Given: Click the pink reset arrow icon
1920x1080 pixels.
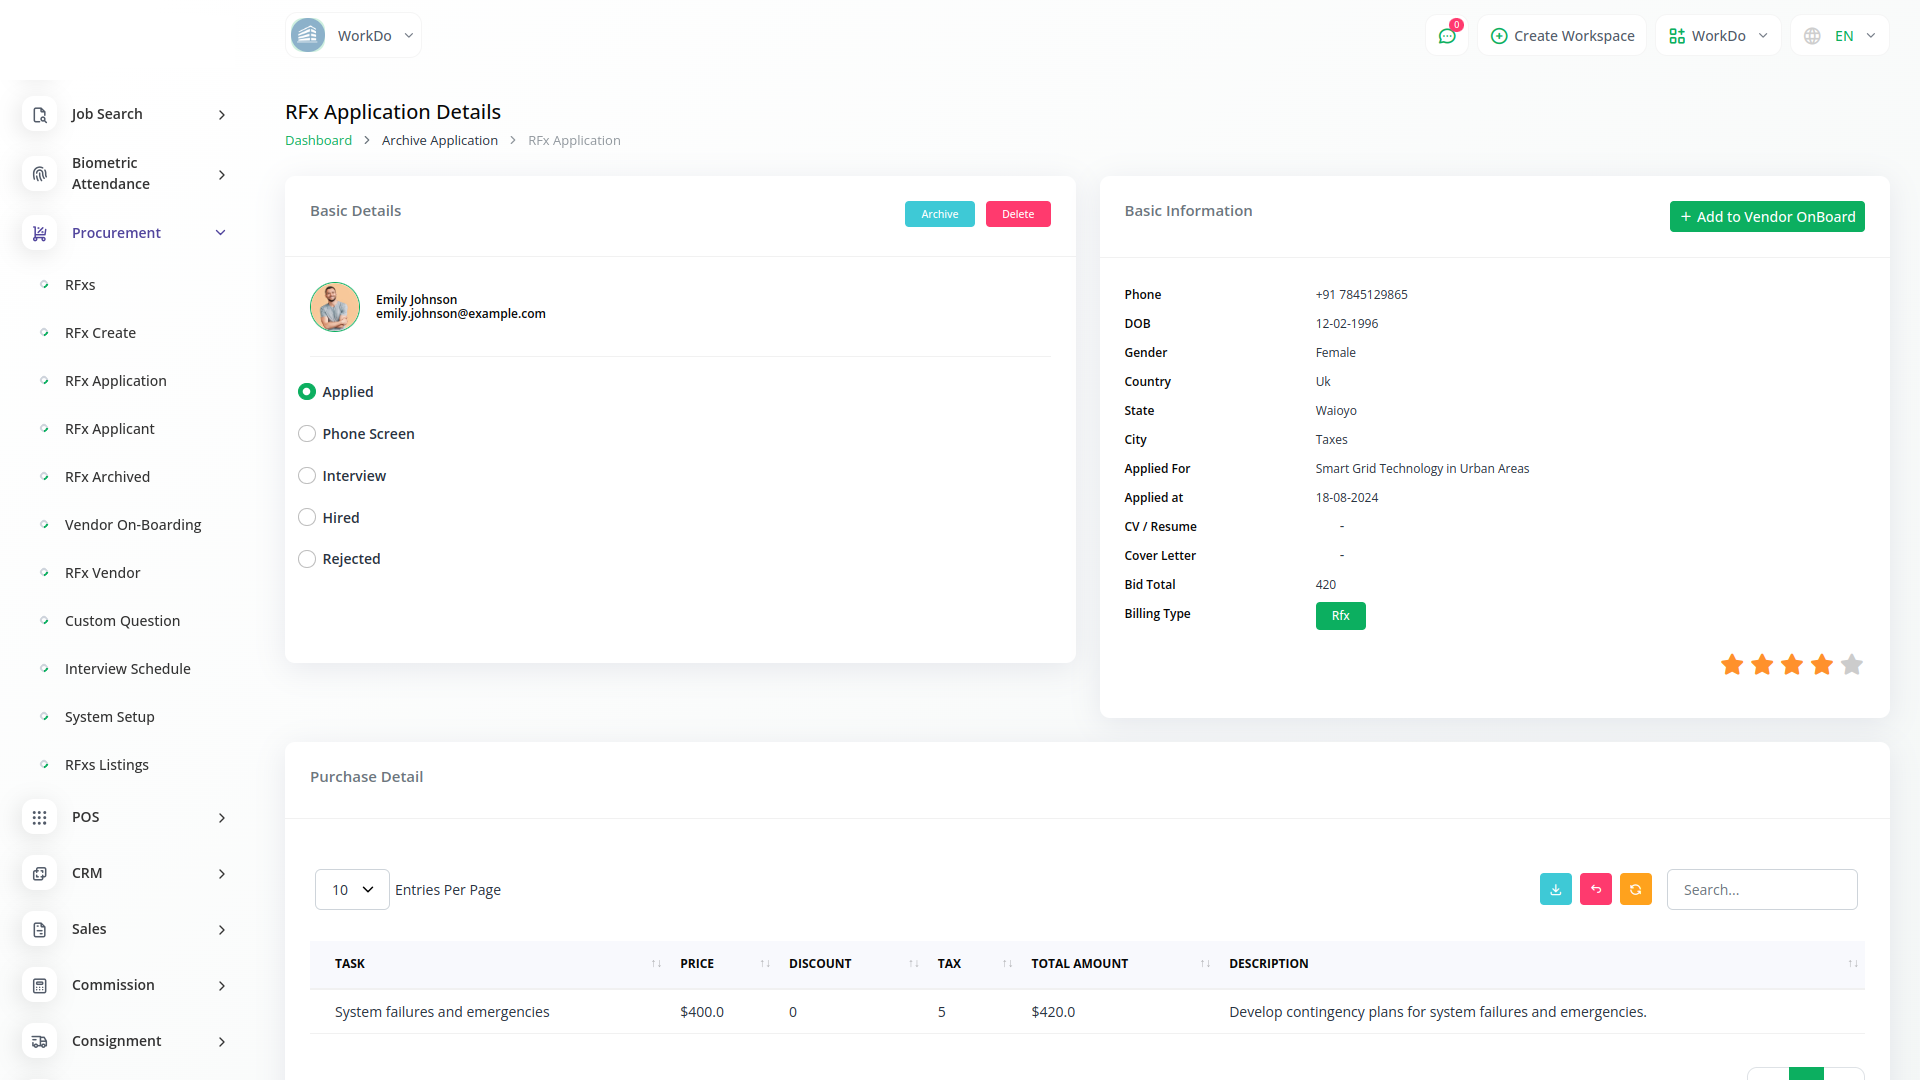Looking at the screenshot, I should tap(1596, 889).
